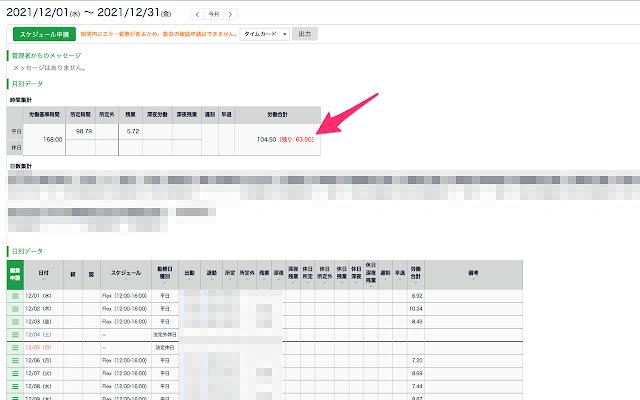The image size is (640, 400).
Task: Click the 2021/12/01 ~ 2021/12/31 period title
Action: 89,13
